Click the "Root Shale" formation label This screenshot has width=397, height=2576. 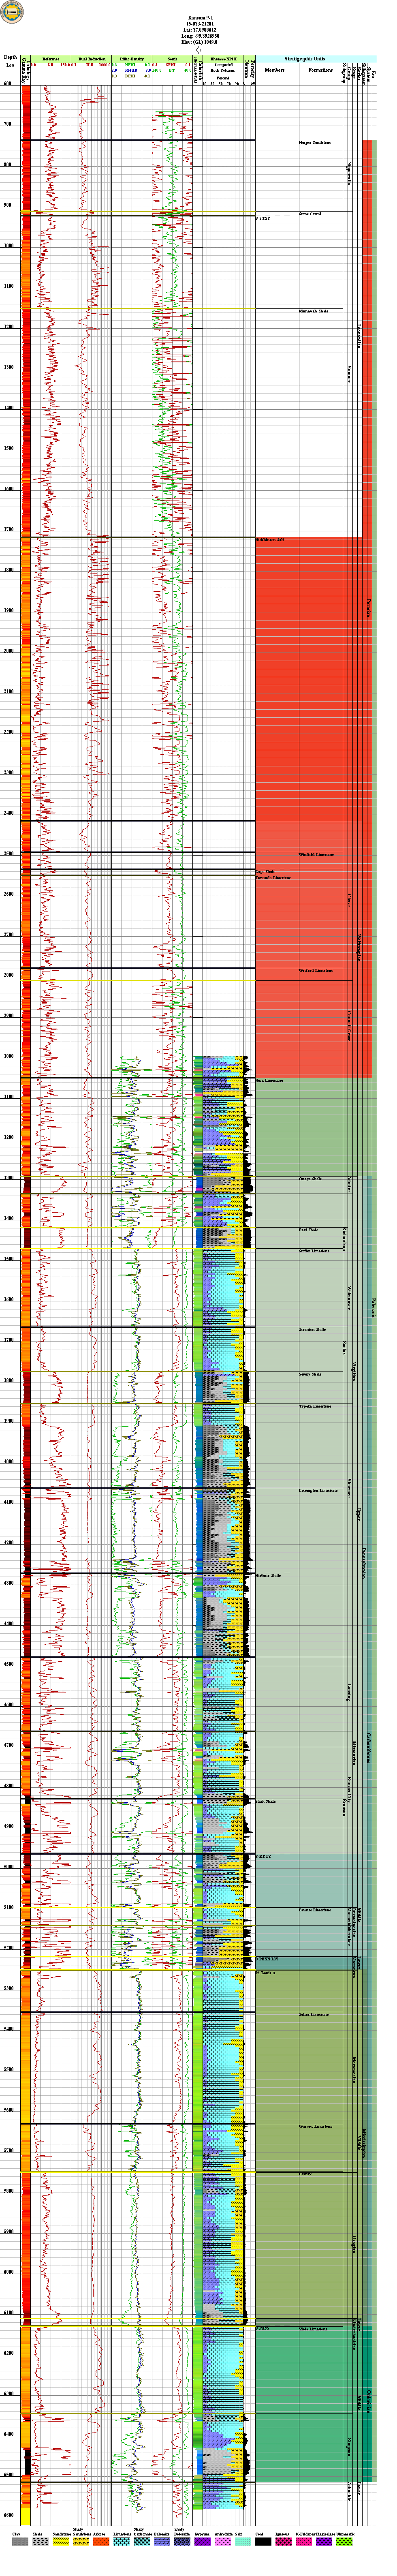coord(309,1230)
